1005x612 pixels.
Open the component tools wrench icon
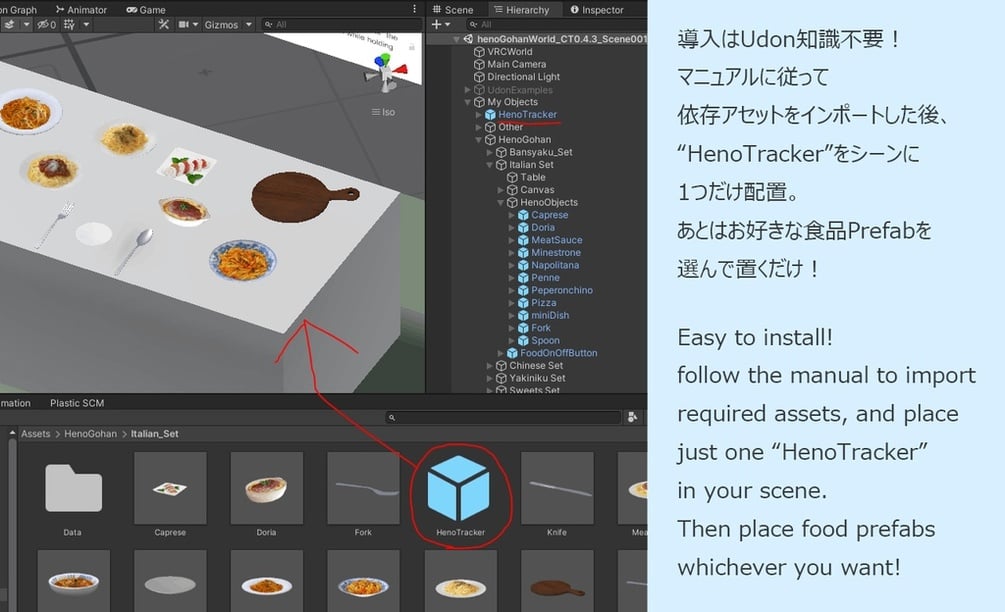[164, 24]
